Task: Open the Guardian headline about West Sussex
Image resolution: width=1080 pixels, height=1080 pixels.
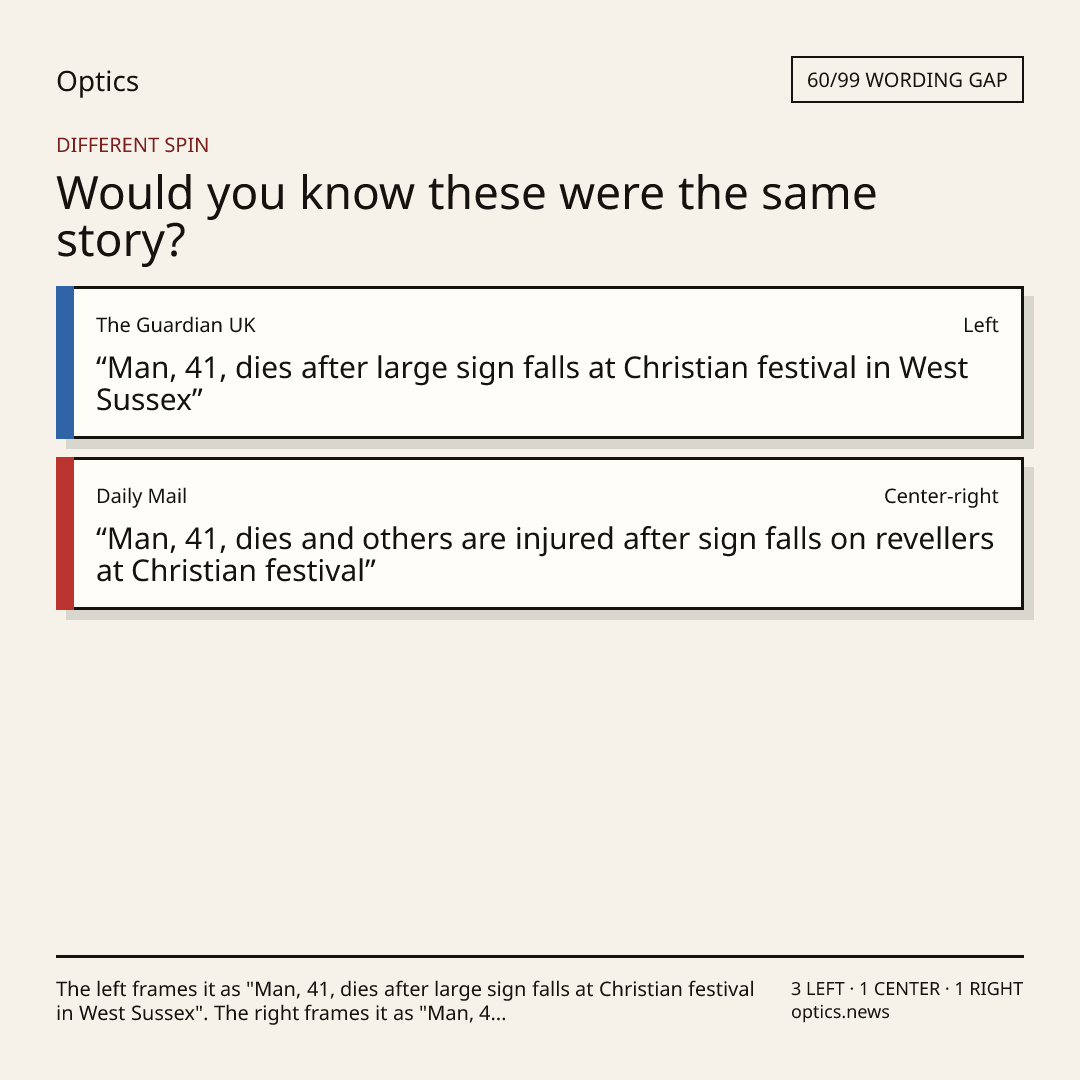Action: point(532,384)
